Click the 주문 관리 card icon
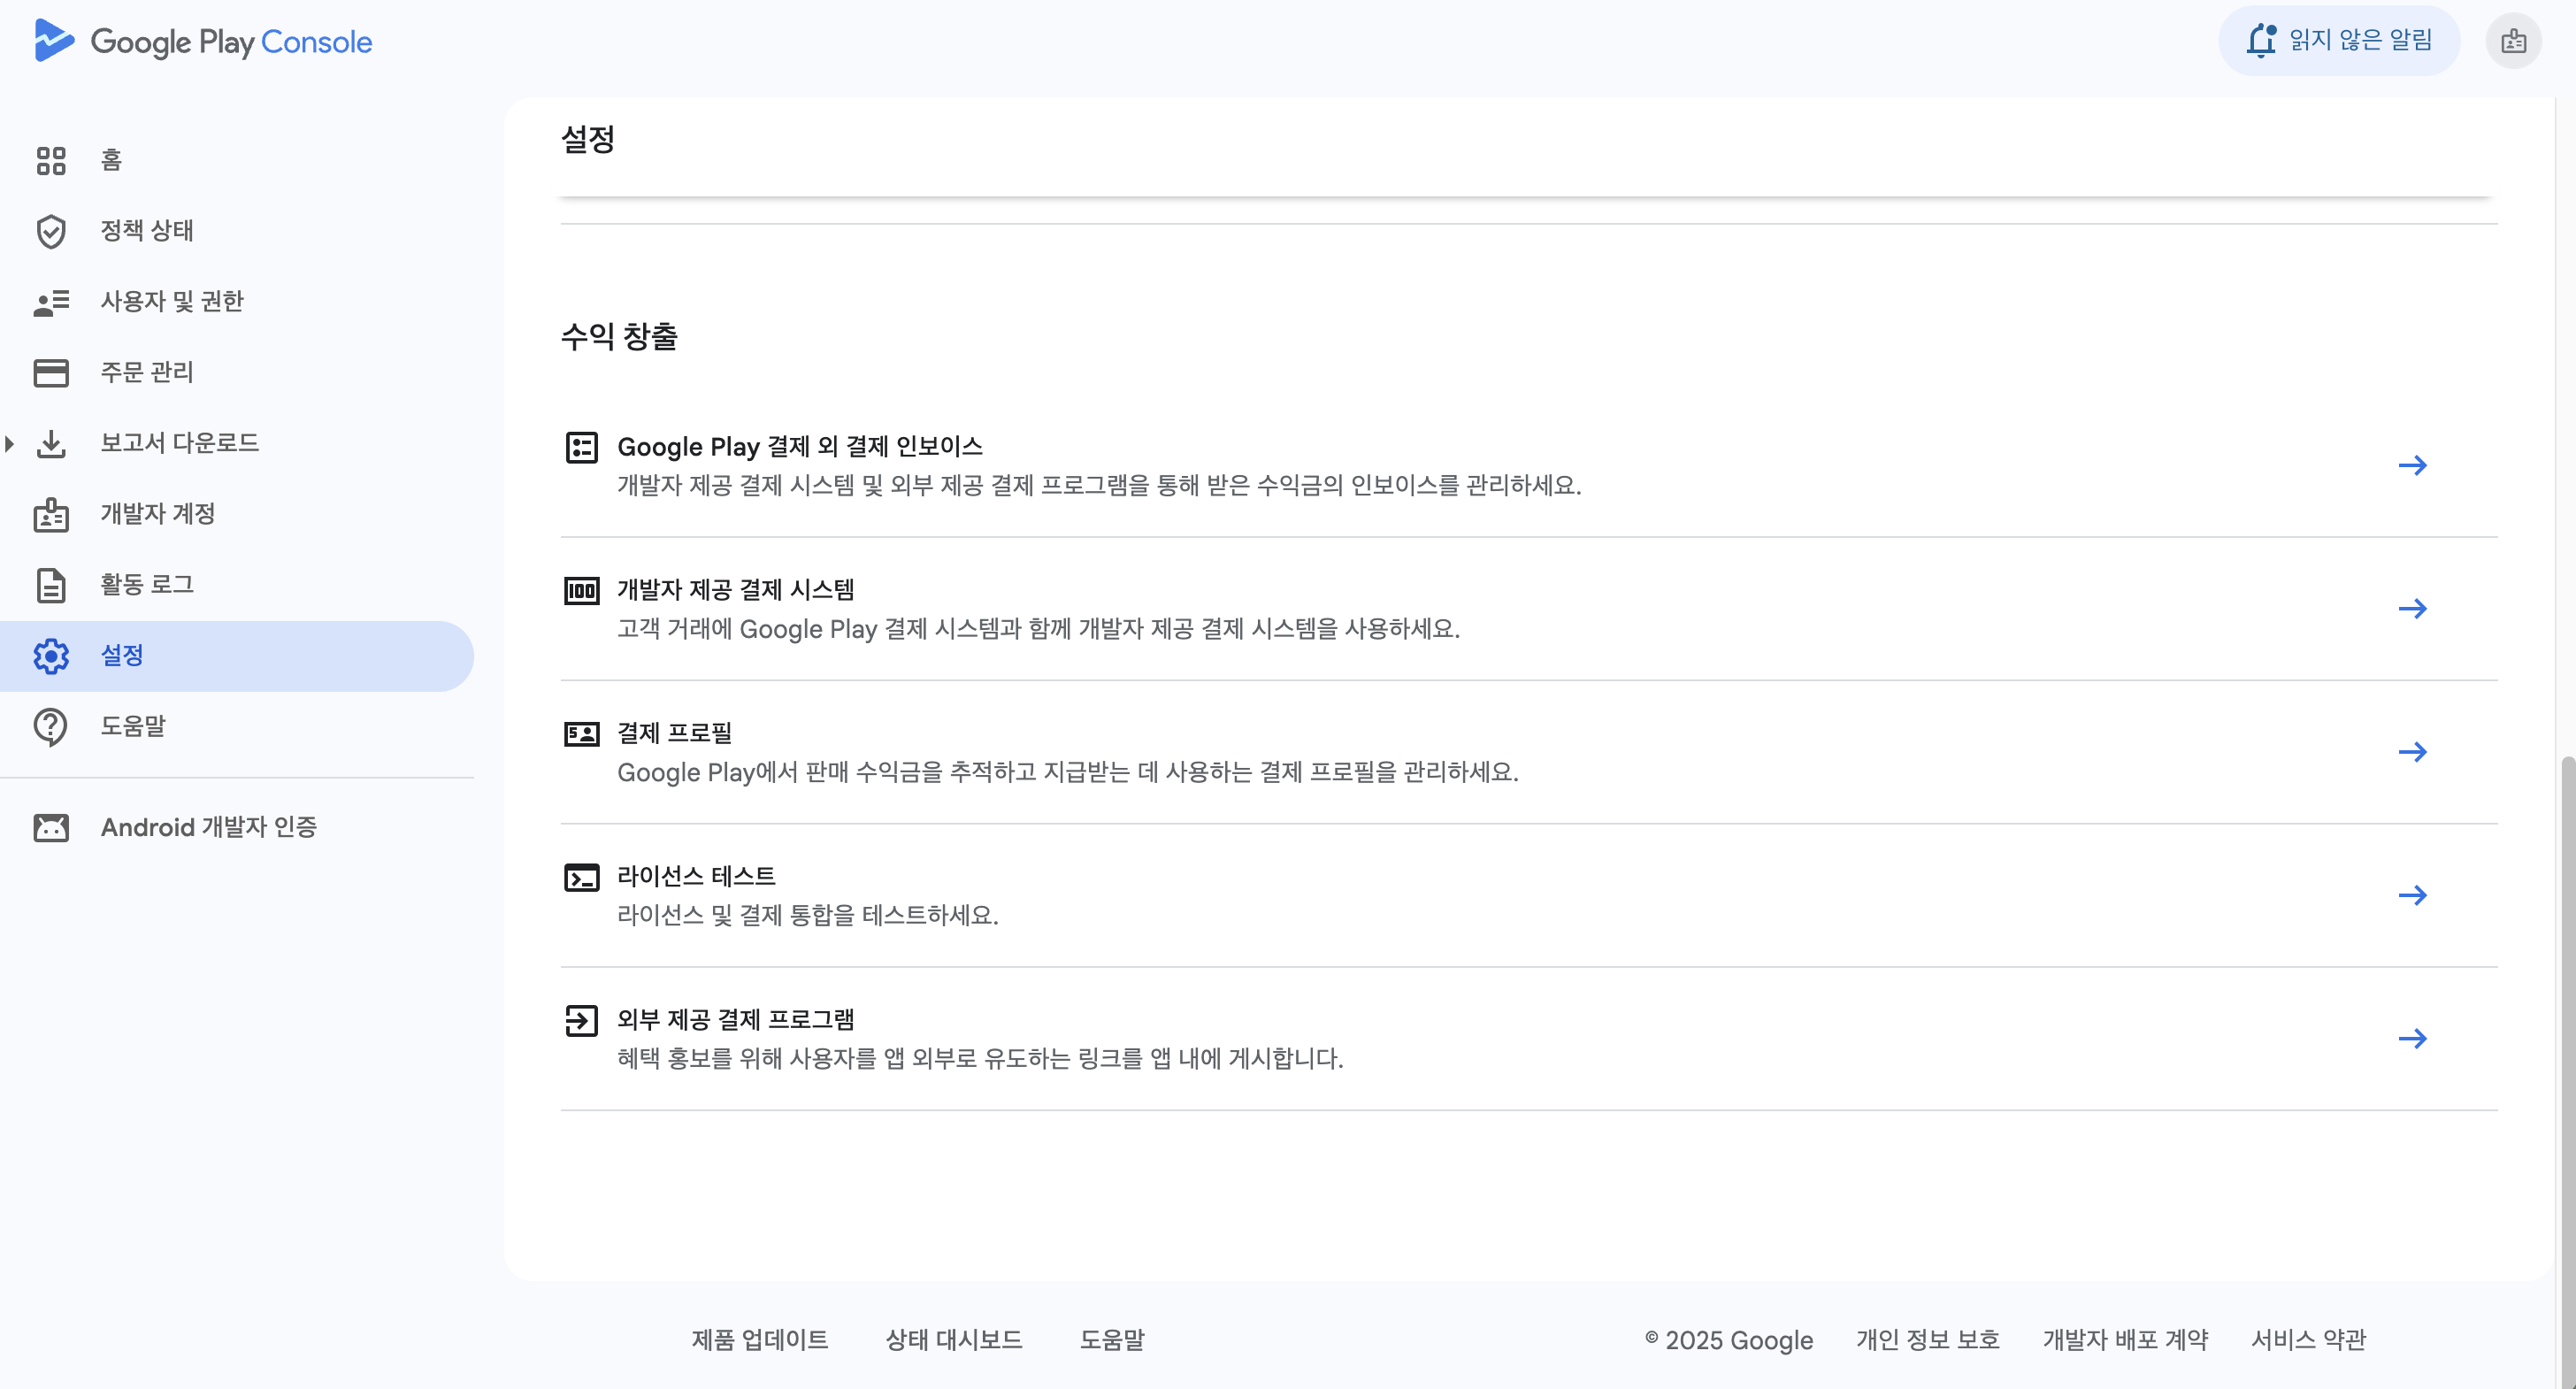Viewport: 2576px width, 1389px height. coord(51,372)
